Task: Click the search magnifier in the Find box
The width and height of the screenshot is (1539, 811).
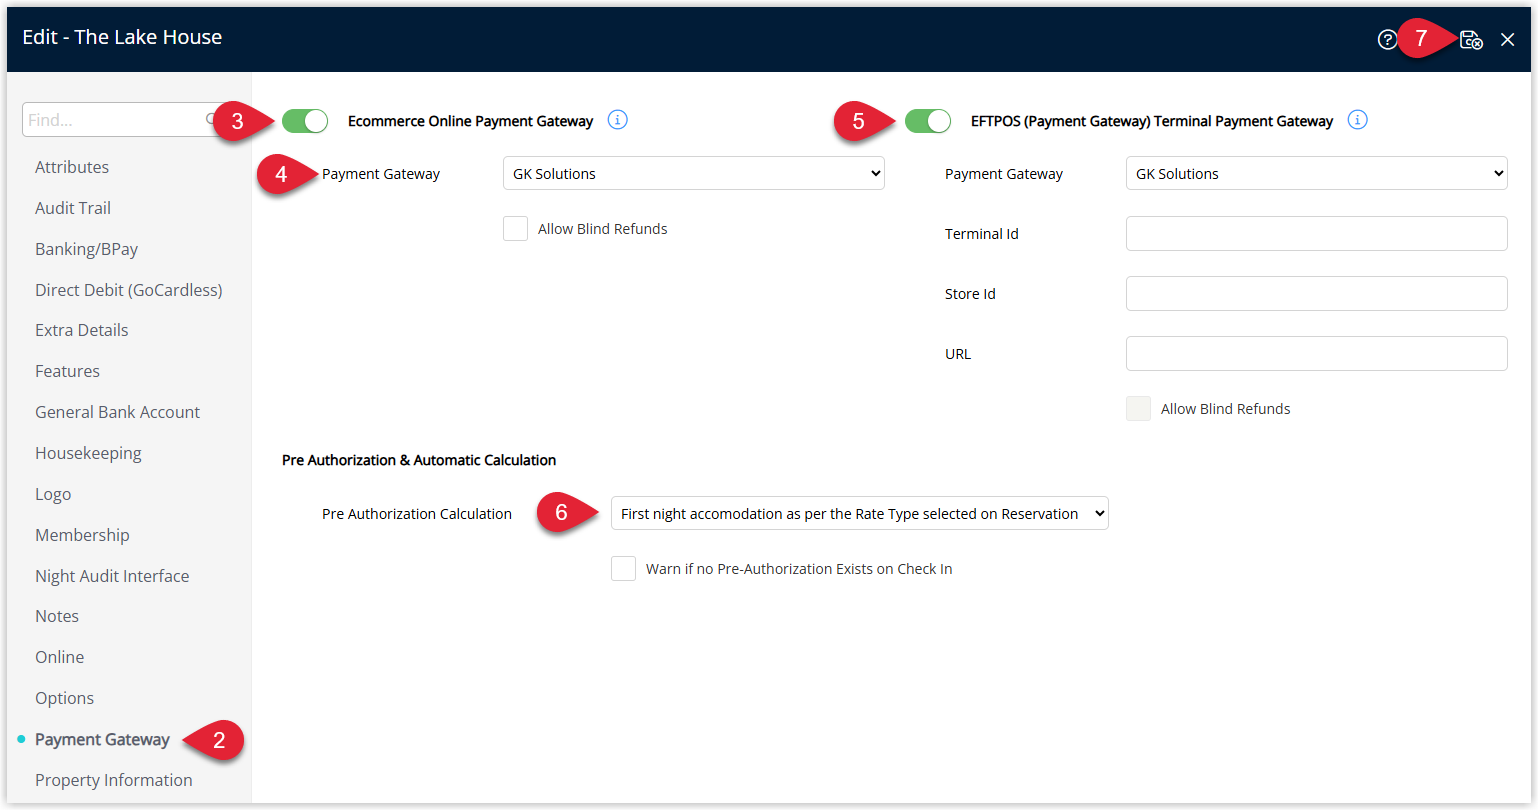Action: tap(211, 120)
